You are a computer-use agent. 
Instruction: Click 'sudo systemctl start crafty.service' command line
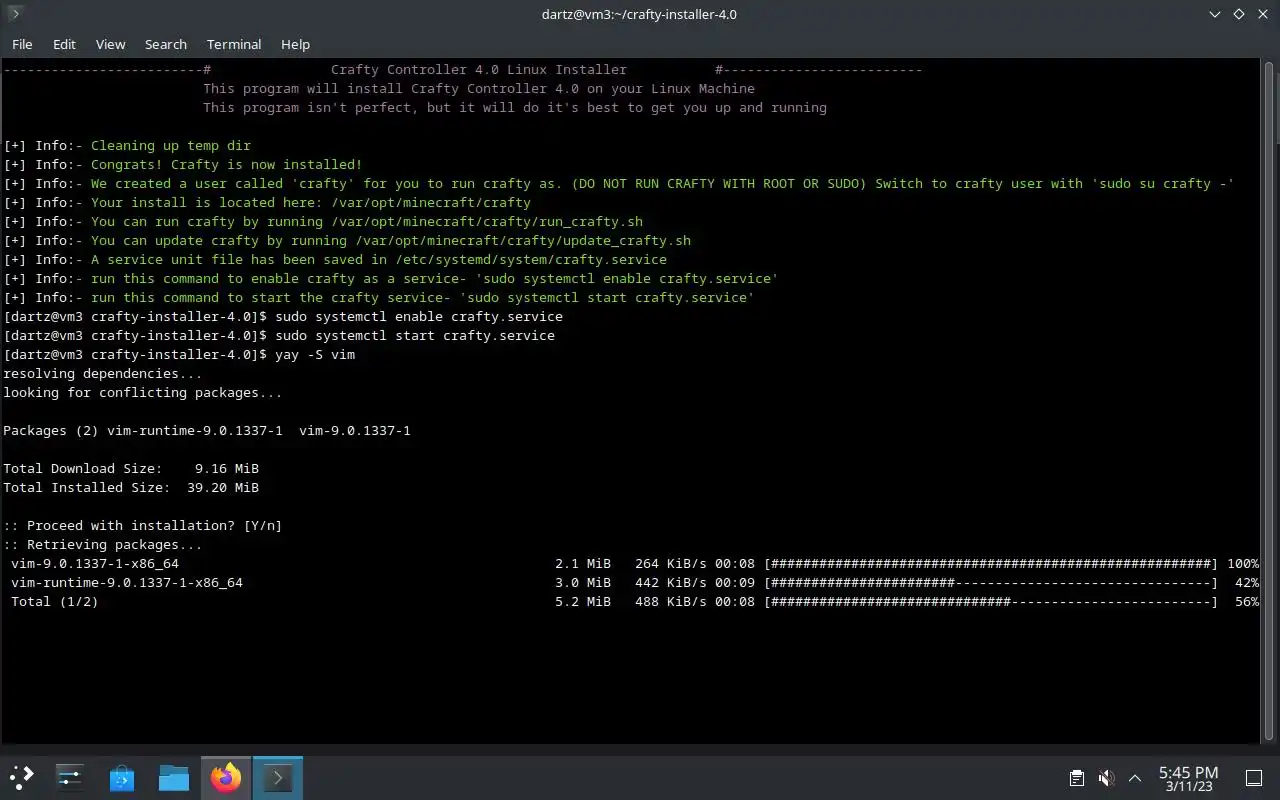coord(415,335)
